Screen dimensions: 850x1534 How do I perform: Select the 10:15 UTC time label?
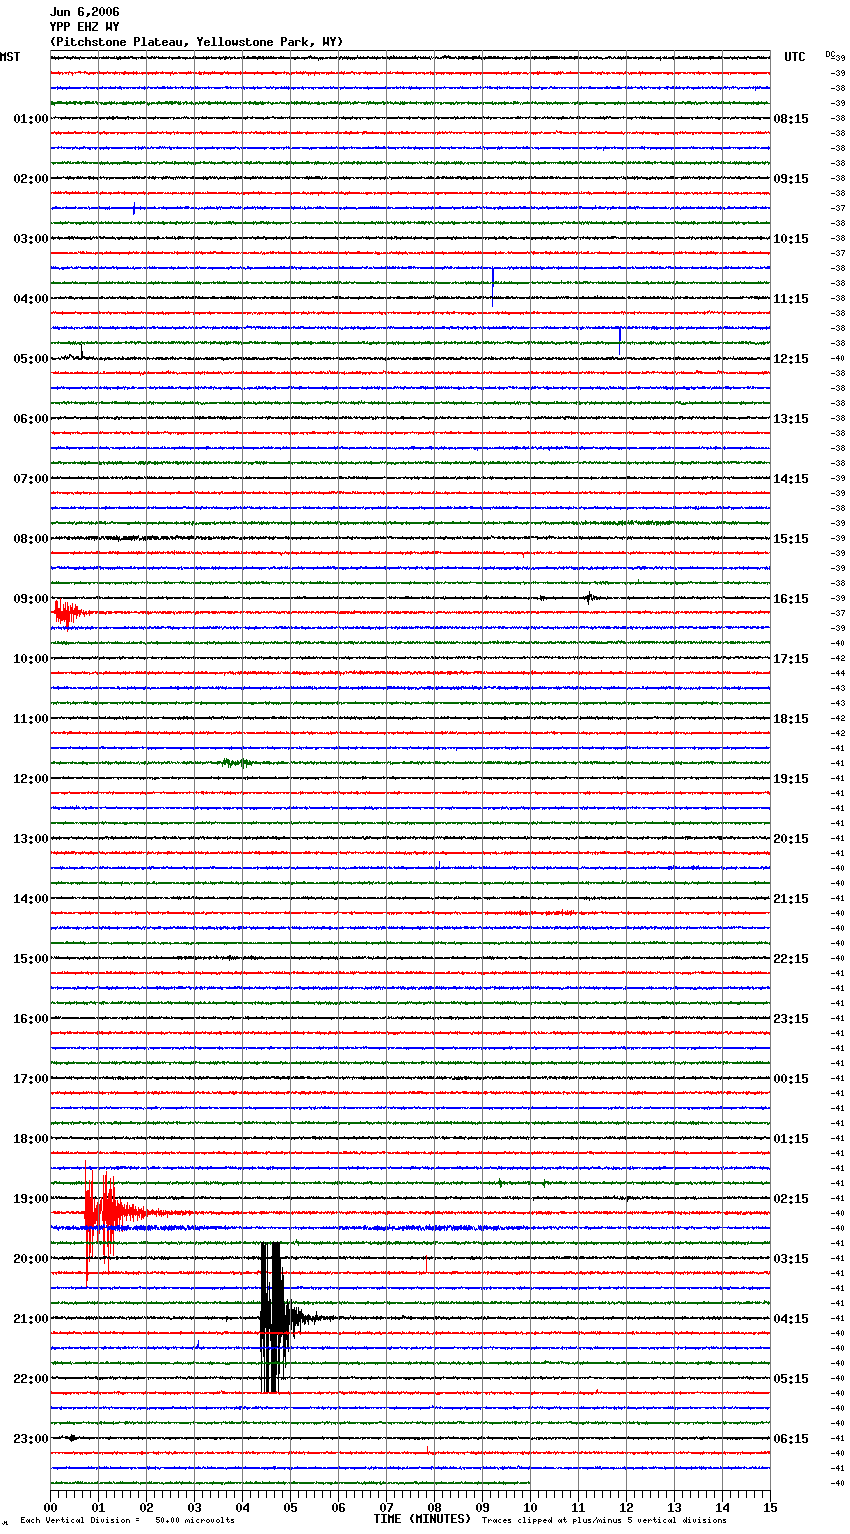(x=791, y=239)
